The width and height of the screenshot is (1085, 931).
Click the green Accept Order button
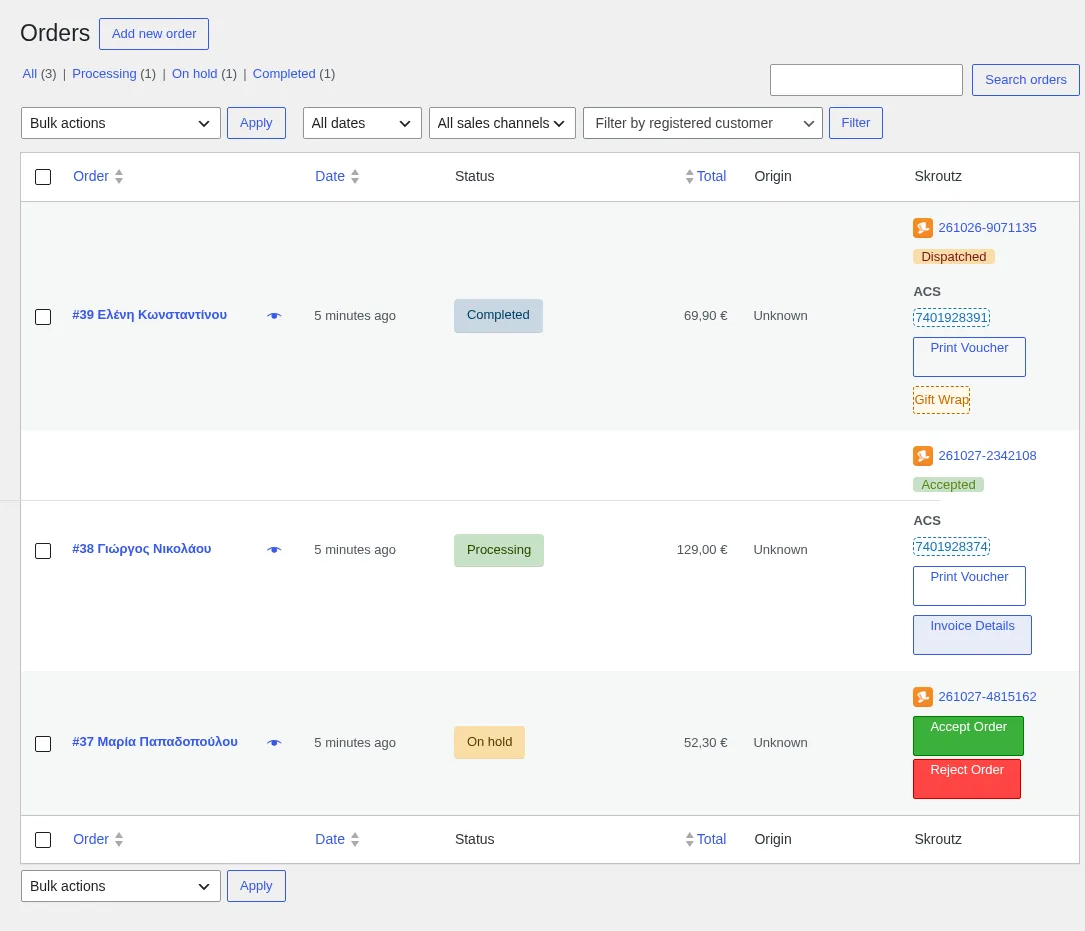tap(968, 736)
